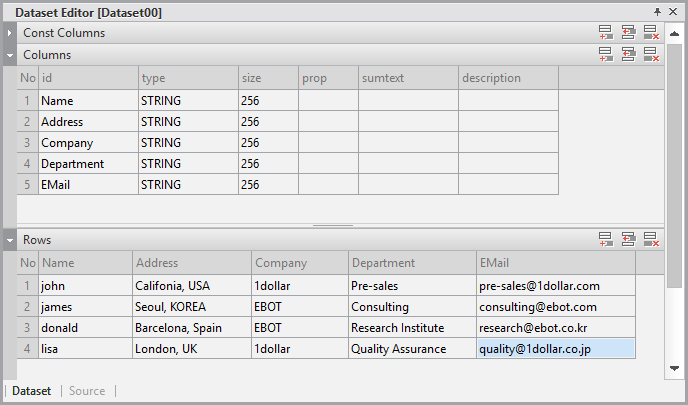This screenshot has width=688, height=405.
Task: Insert a column using Columns header icon
Action: pos(628,55)
